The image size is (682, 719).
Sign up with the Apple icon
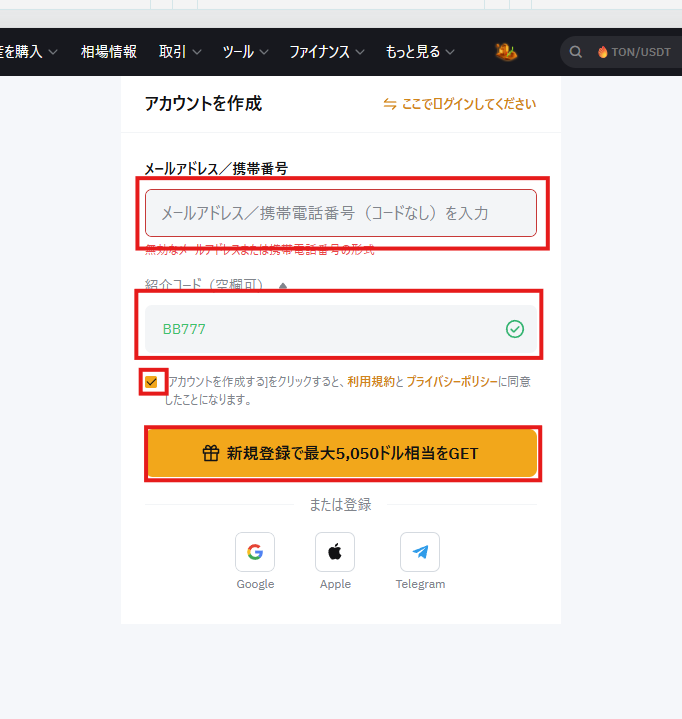click(335, 552)
